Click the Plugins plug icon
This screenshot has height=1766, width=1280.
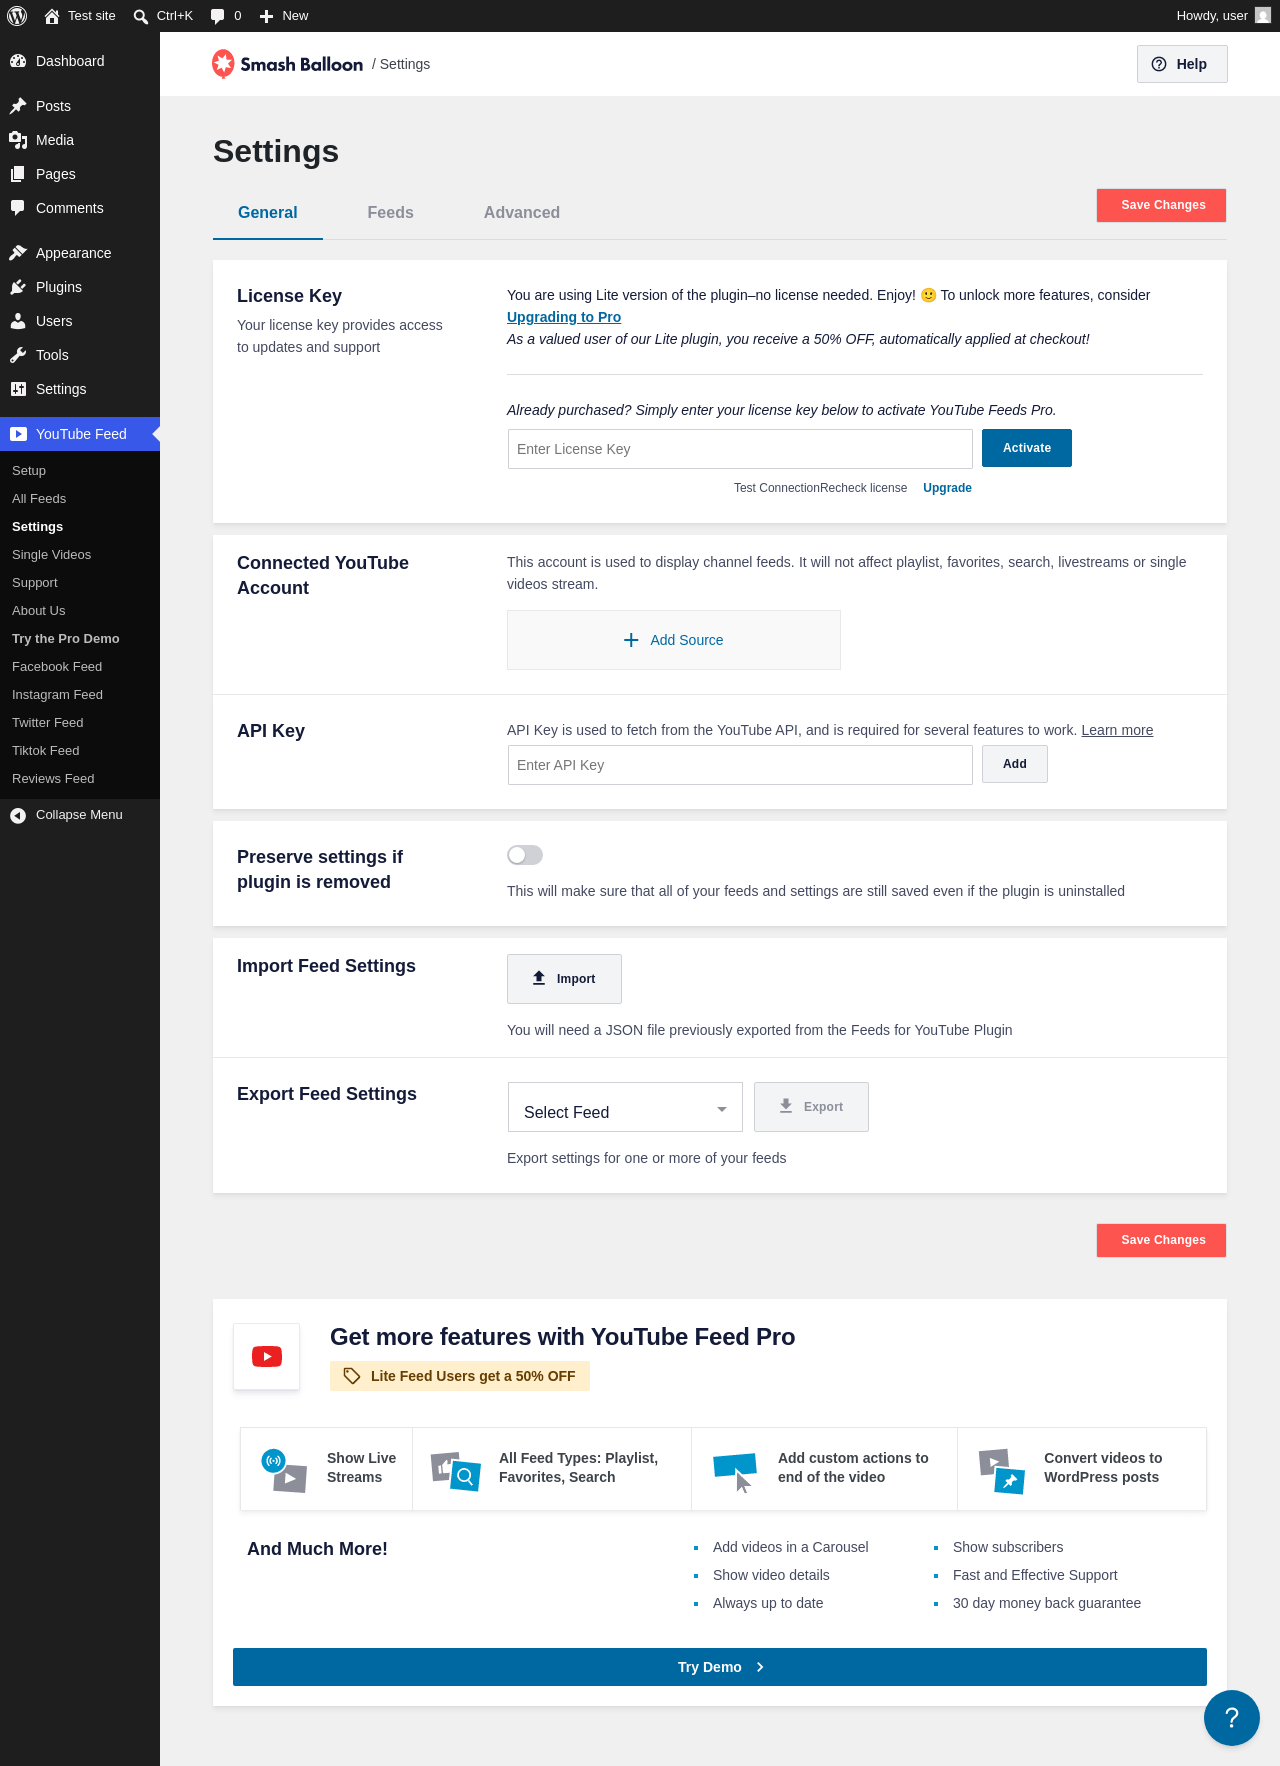(18, 287)
